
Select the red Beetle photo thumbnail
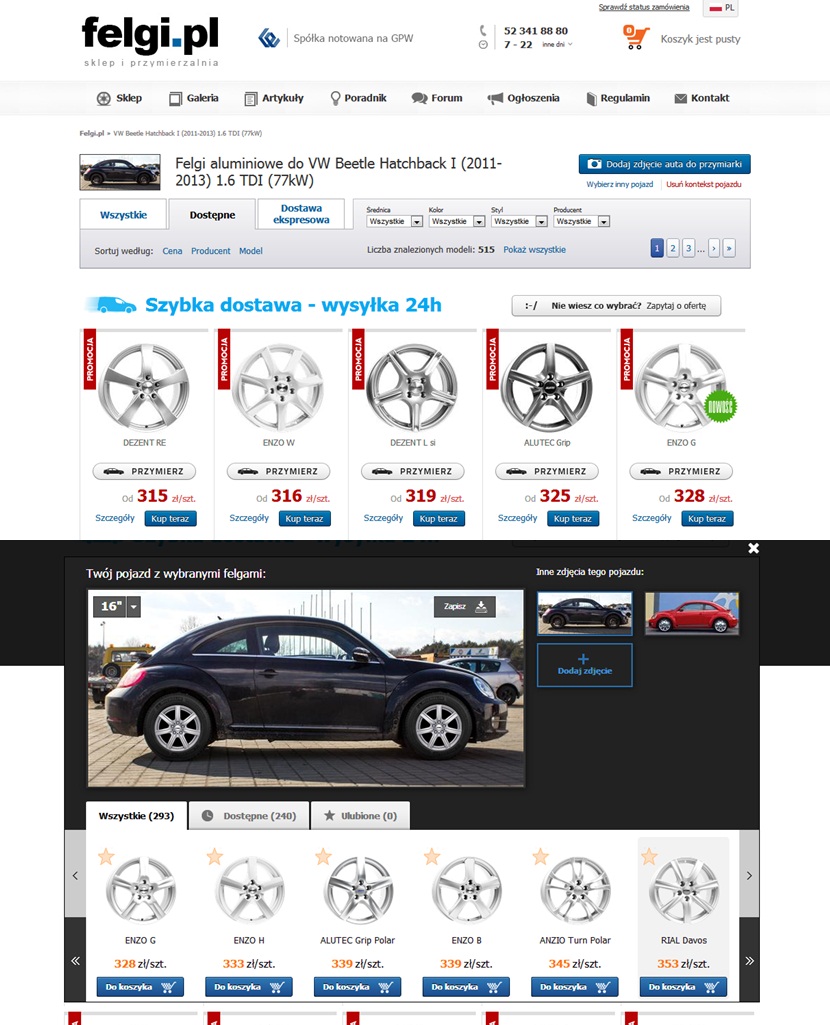click(691, 613)
